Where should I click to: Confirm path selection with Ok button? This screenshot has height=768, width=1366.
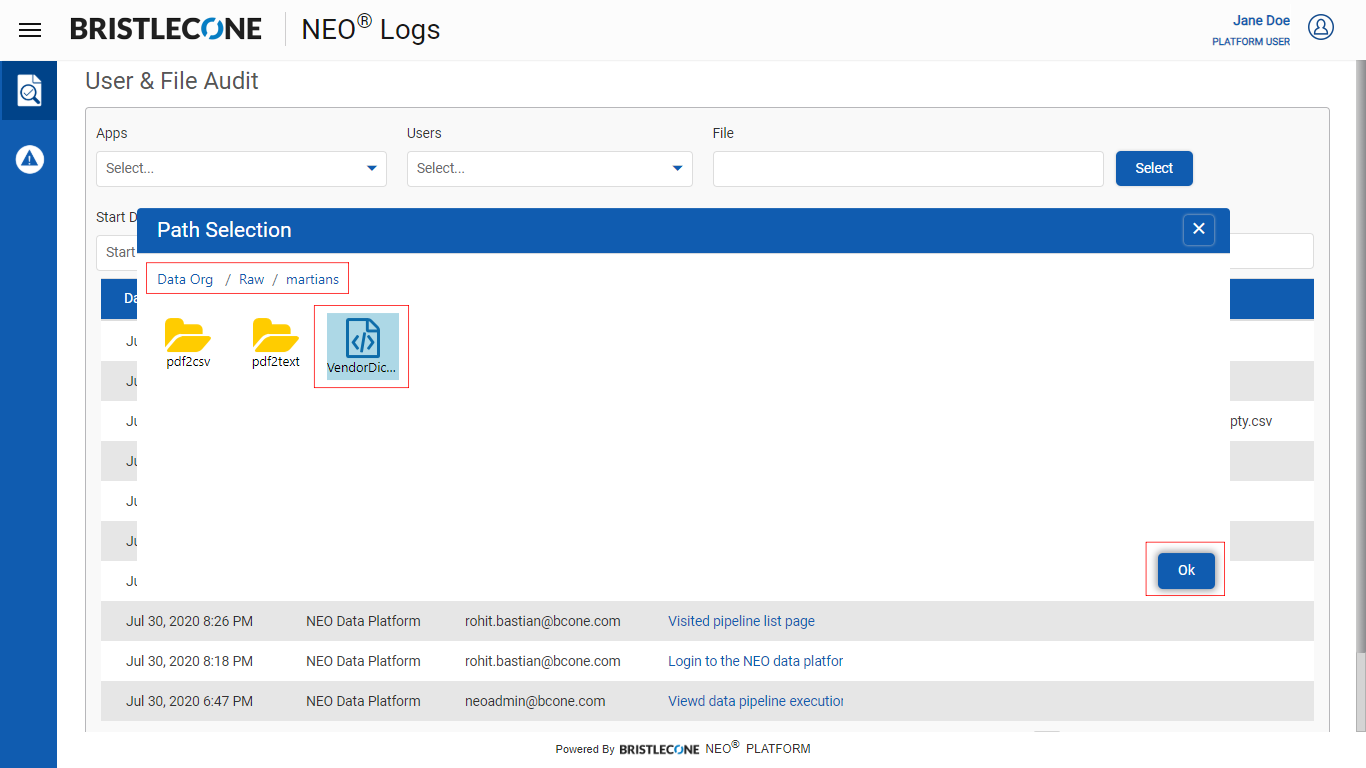1186,570
